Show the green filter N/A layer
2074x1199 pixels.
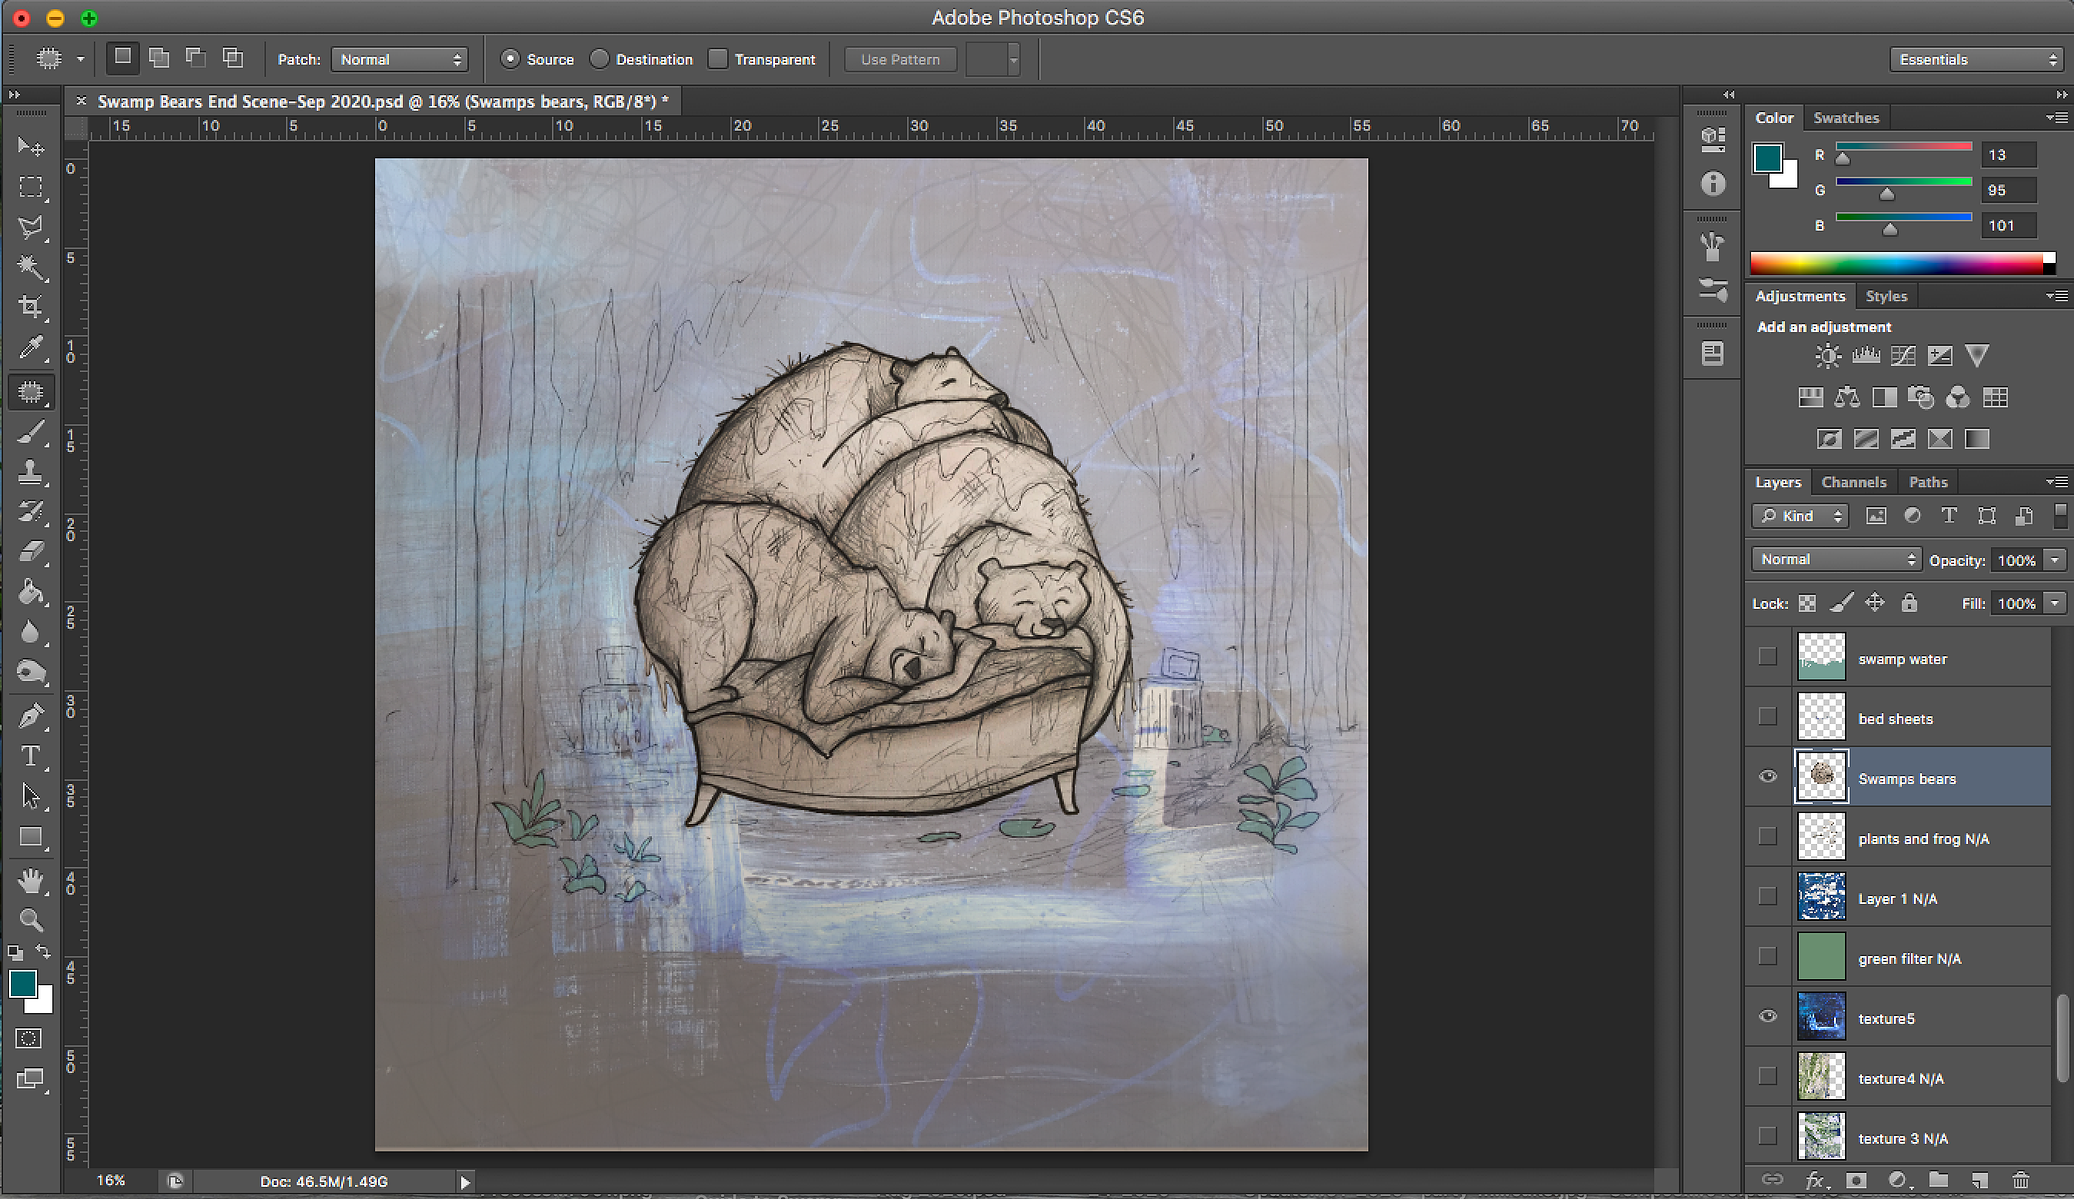pyautogui.click(x=1768, y=957)
